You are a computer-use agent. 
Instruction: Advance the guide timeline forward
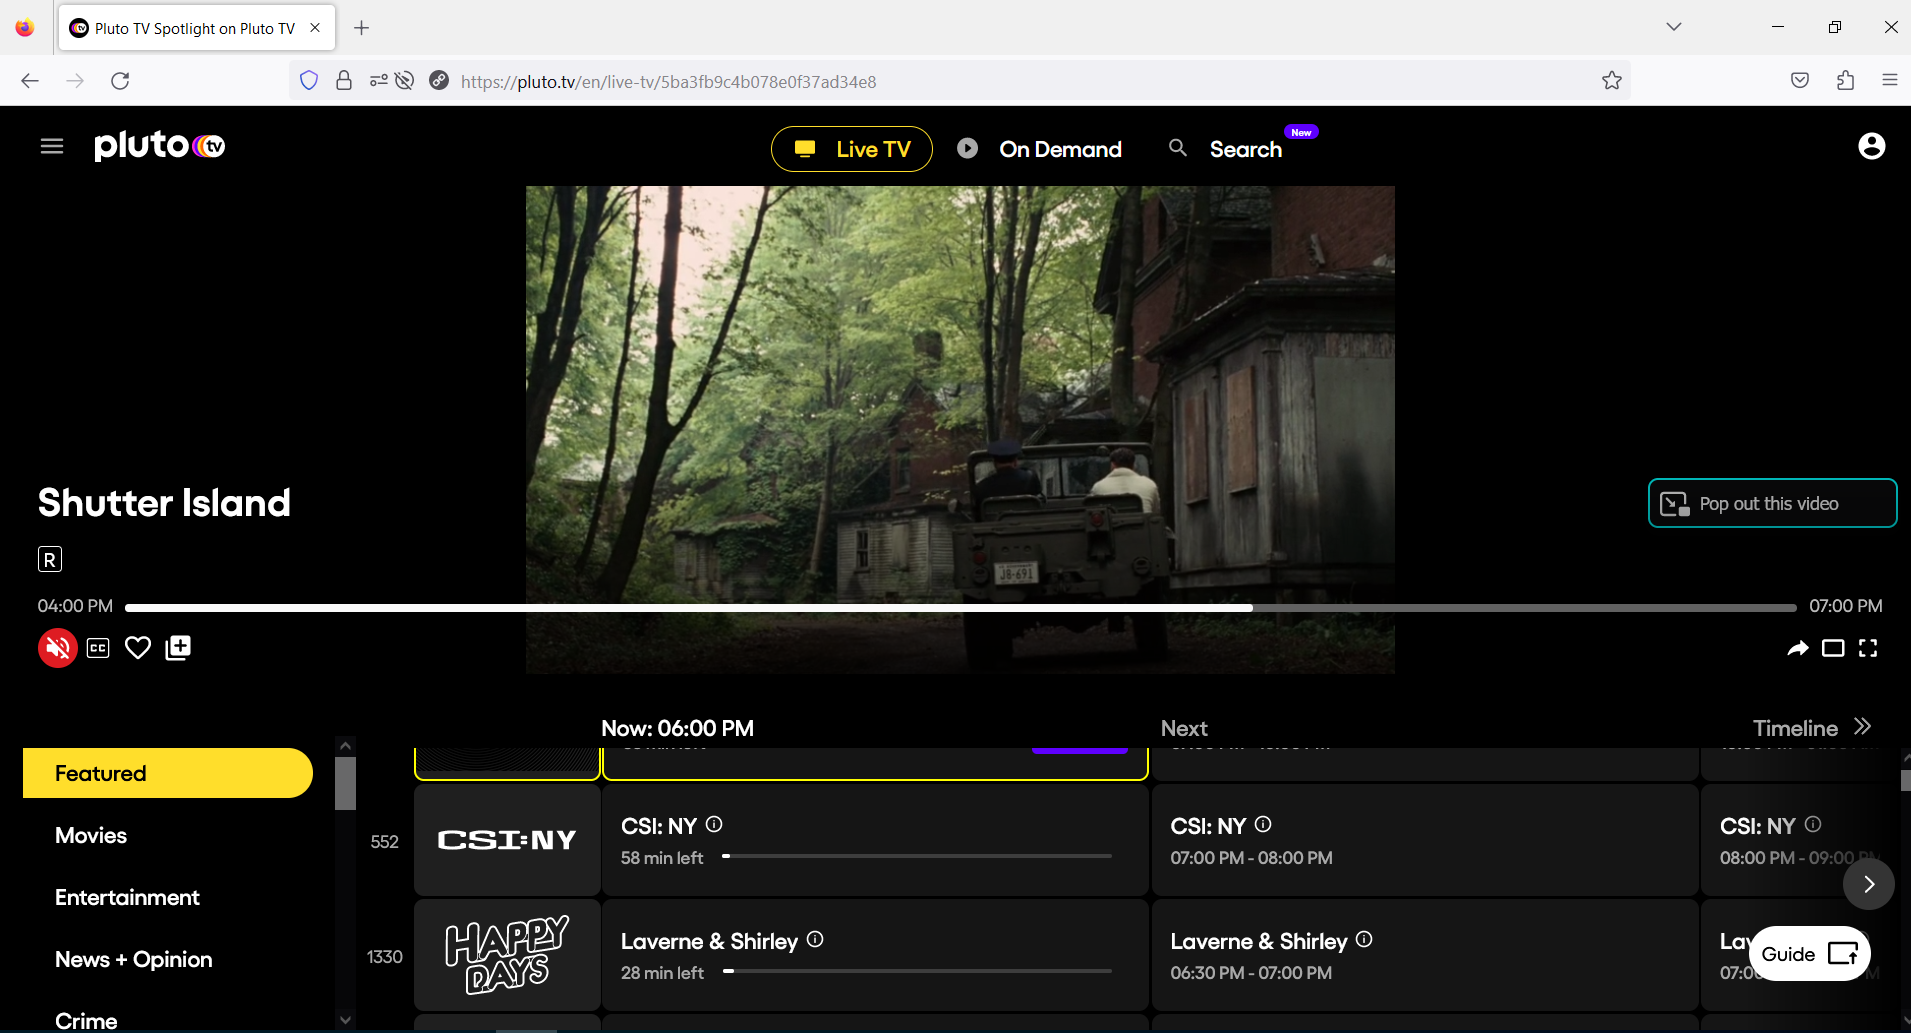tap(1868, 884)
